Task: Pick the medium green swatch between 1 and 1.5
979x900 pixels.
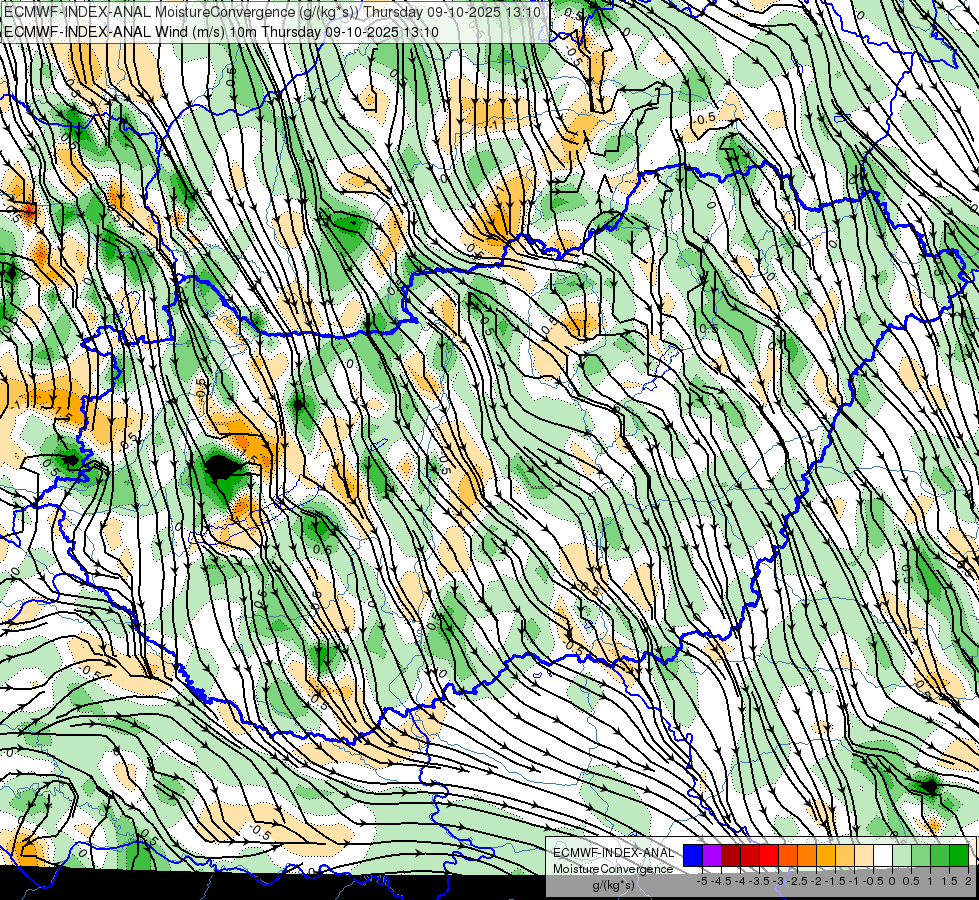Action: [x=940, y=856]
